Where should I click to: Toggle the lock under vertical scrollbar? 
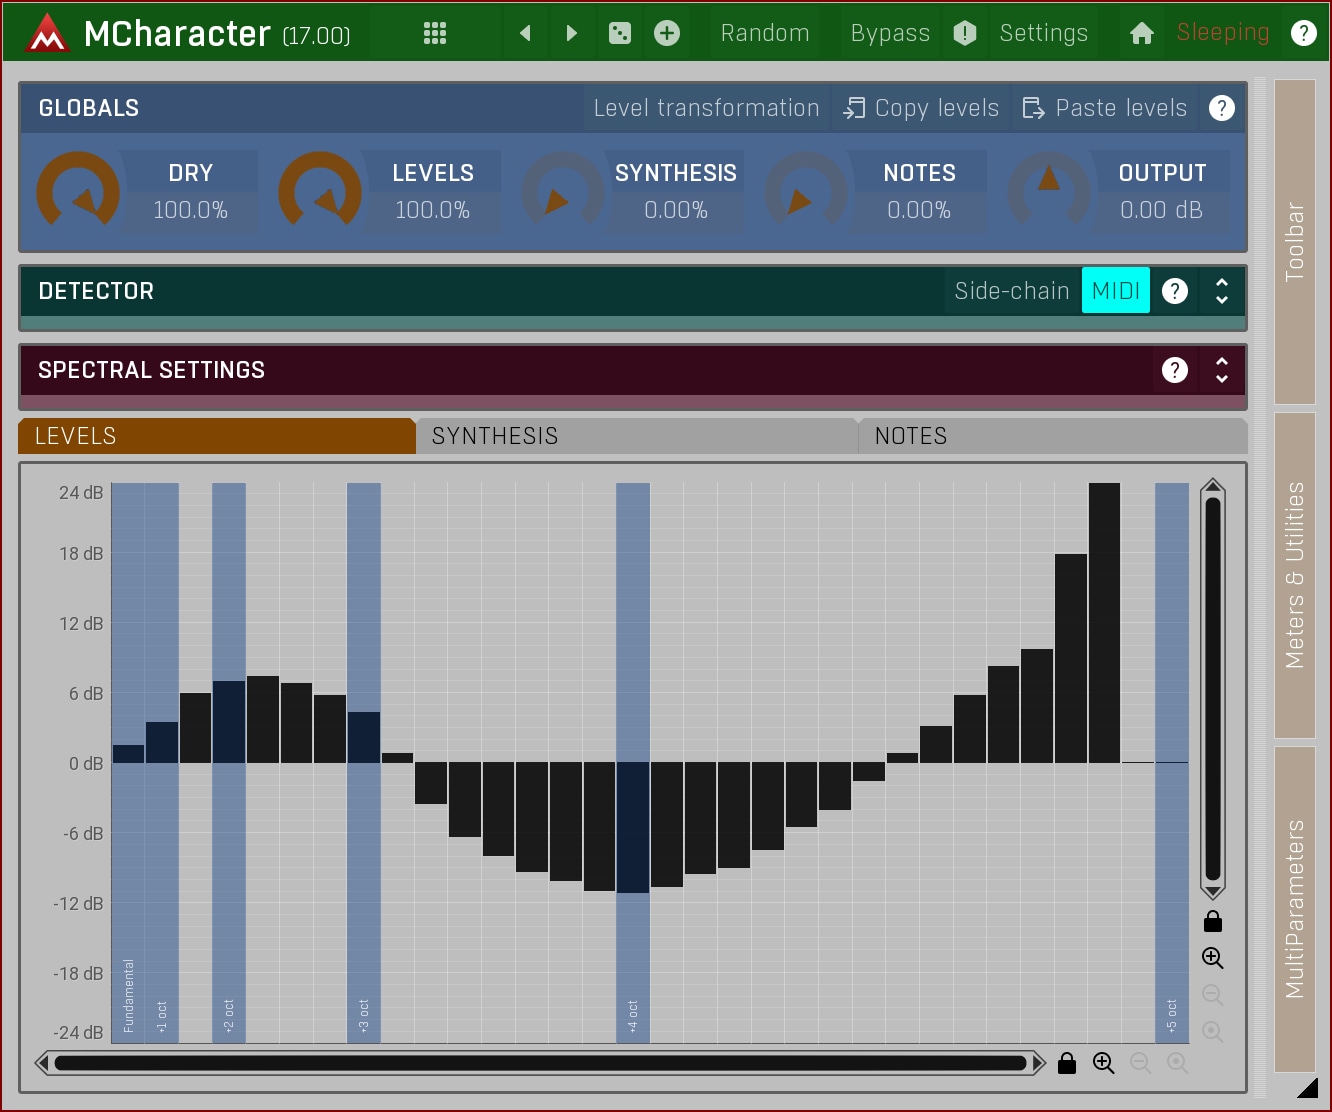pos(1212,921)
